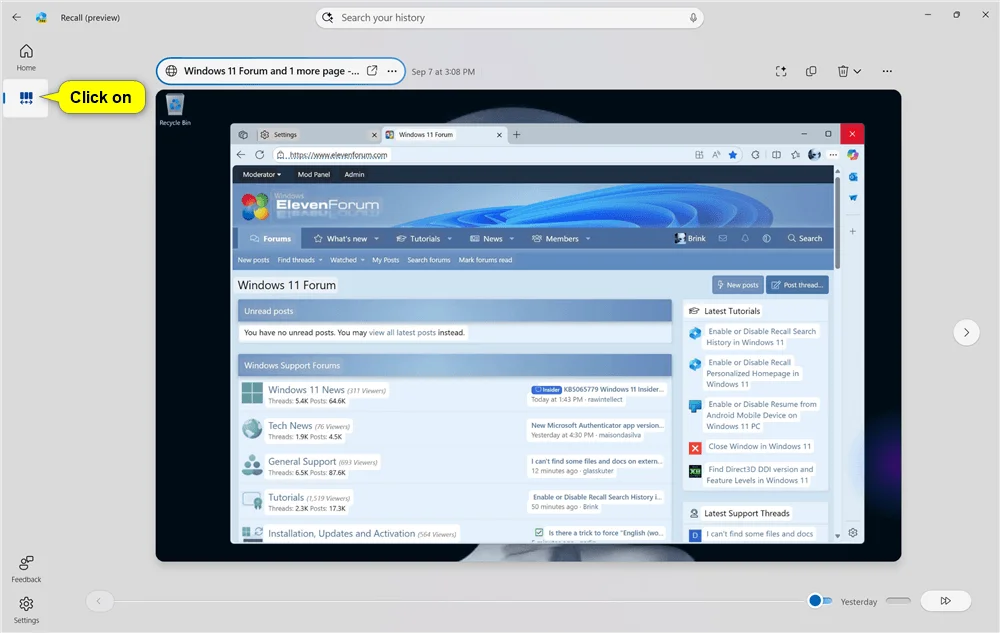Expand the News menu arrow
Viewport: 1000px width, 633px height.
click(x=511, y=239)
